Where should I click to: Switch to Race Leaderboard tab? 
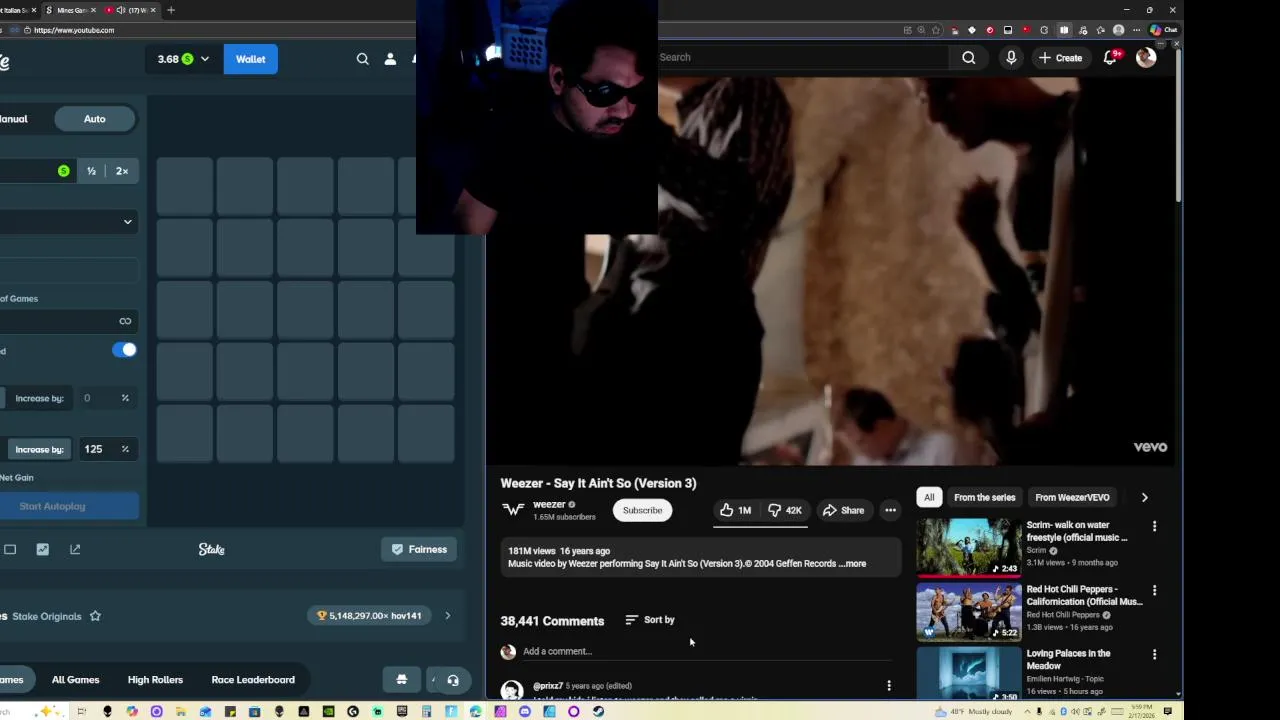253,680
